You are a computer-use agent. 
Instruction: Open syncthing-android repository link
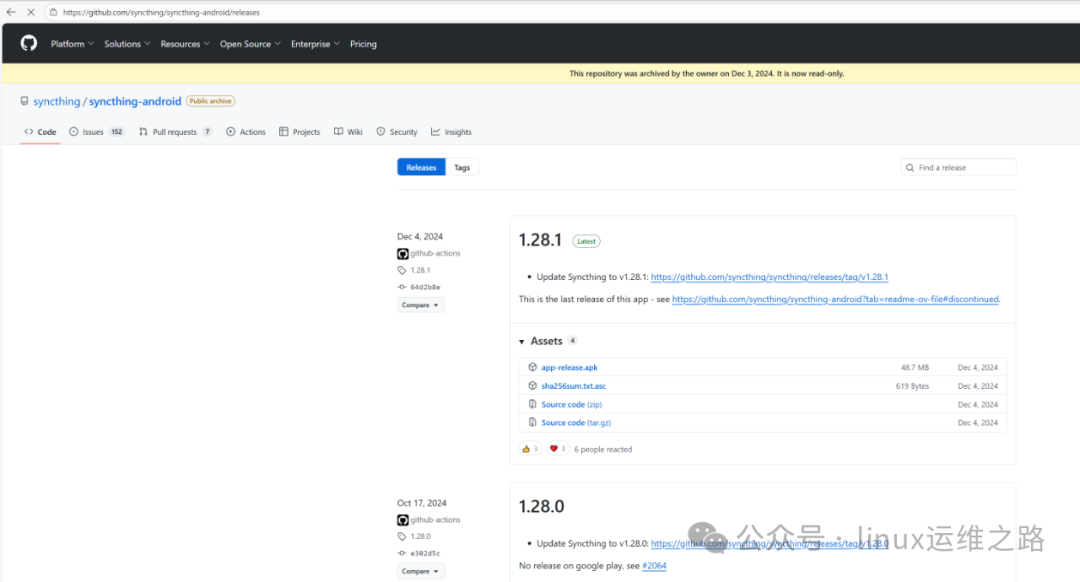pos(135,101)
